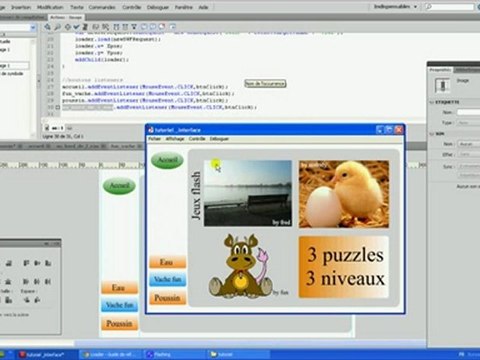Open the label Type dropdown in Properties
Image resolution: width=480 pixels, height=360 pixels.
pos(468,123)
